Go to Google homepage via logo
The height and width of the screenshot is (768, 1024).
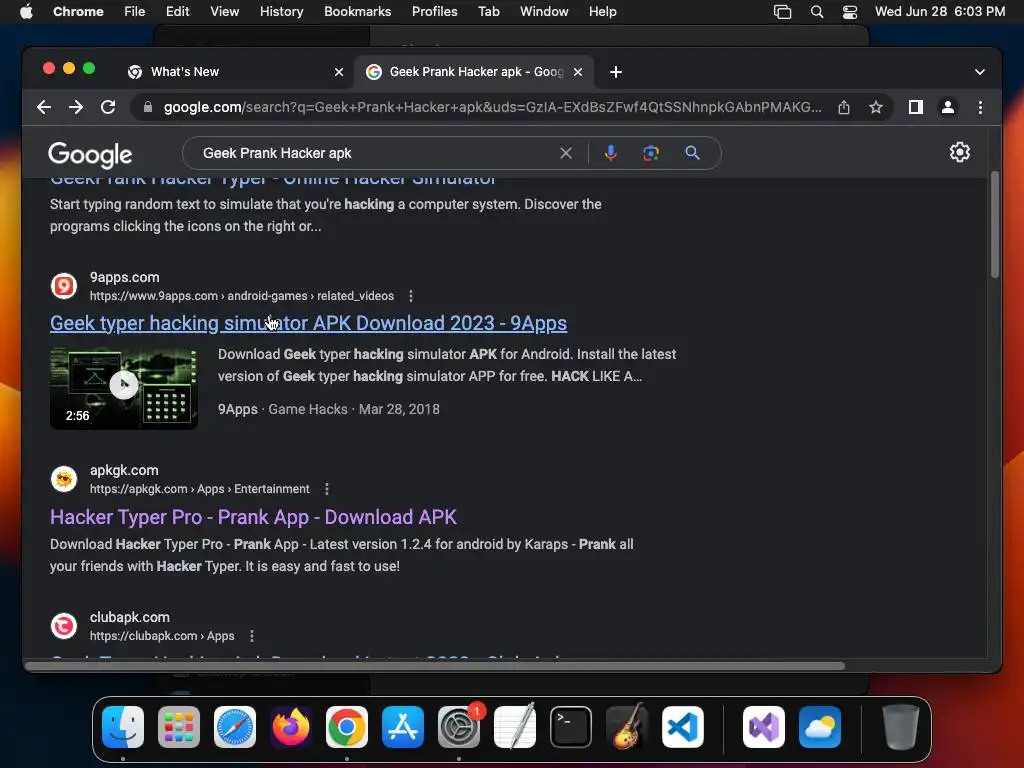(x=90, y=154)
